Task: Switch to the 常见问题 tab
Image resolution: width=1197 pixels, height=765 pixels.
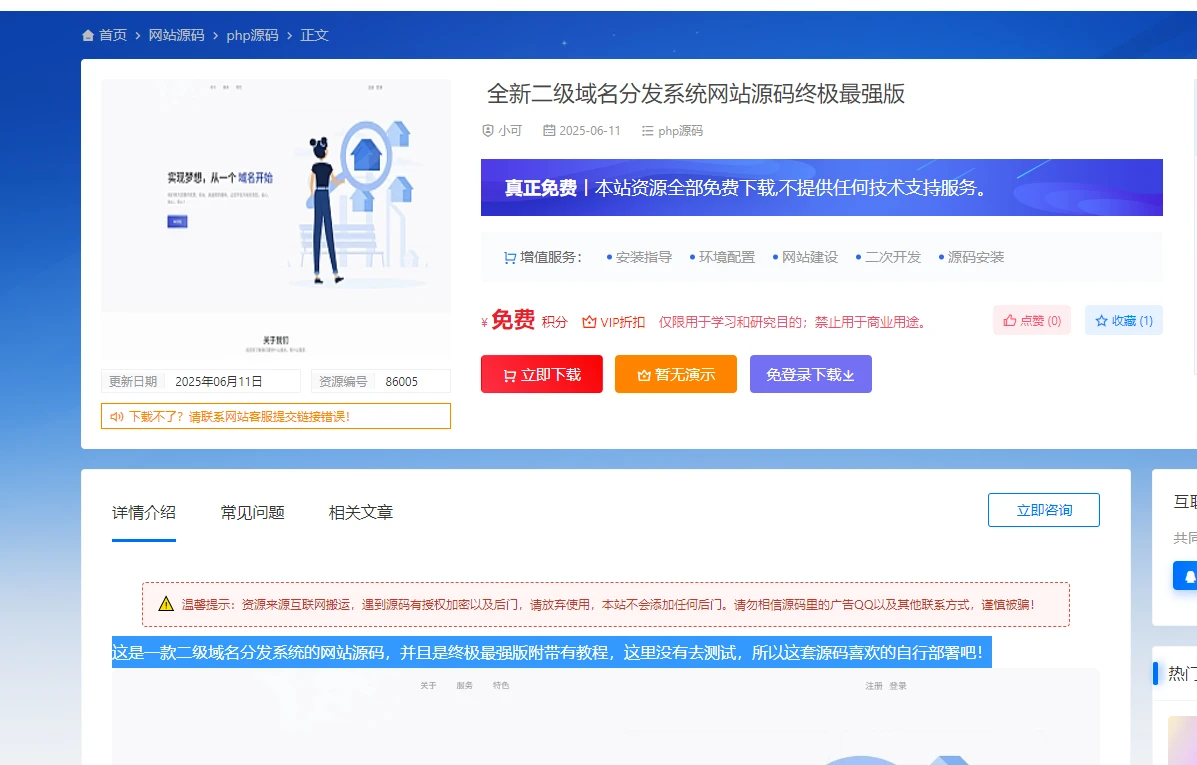Action: pos(252,513)
